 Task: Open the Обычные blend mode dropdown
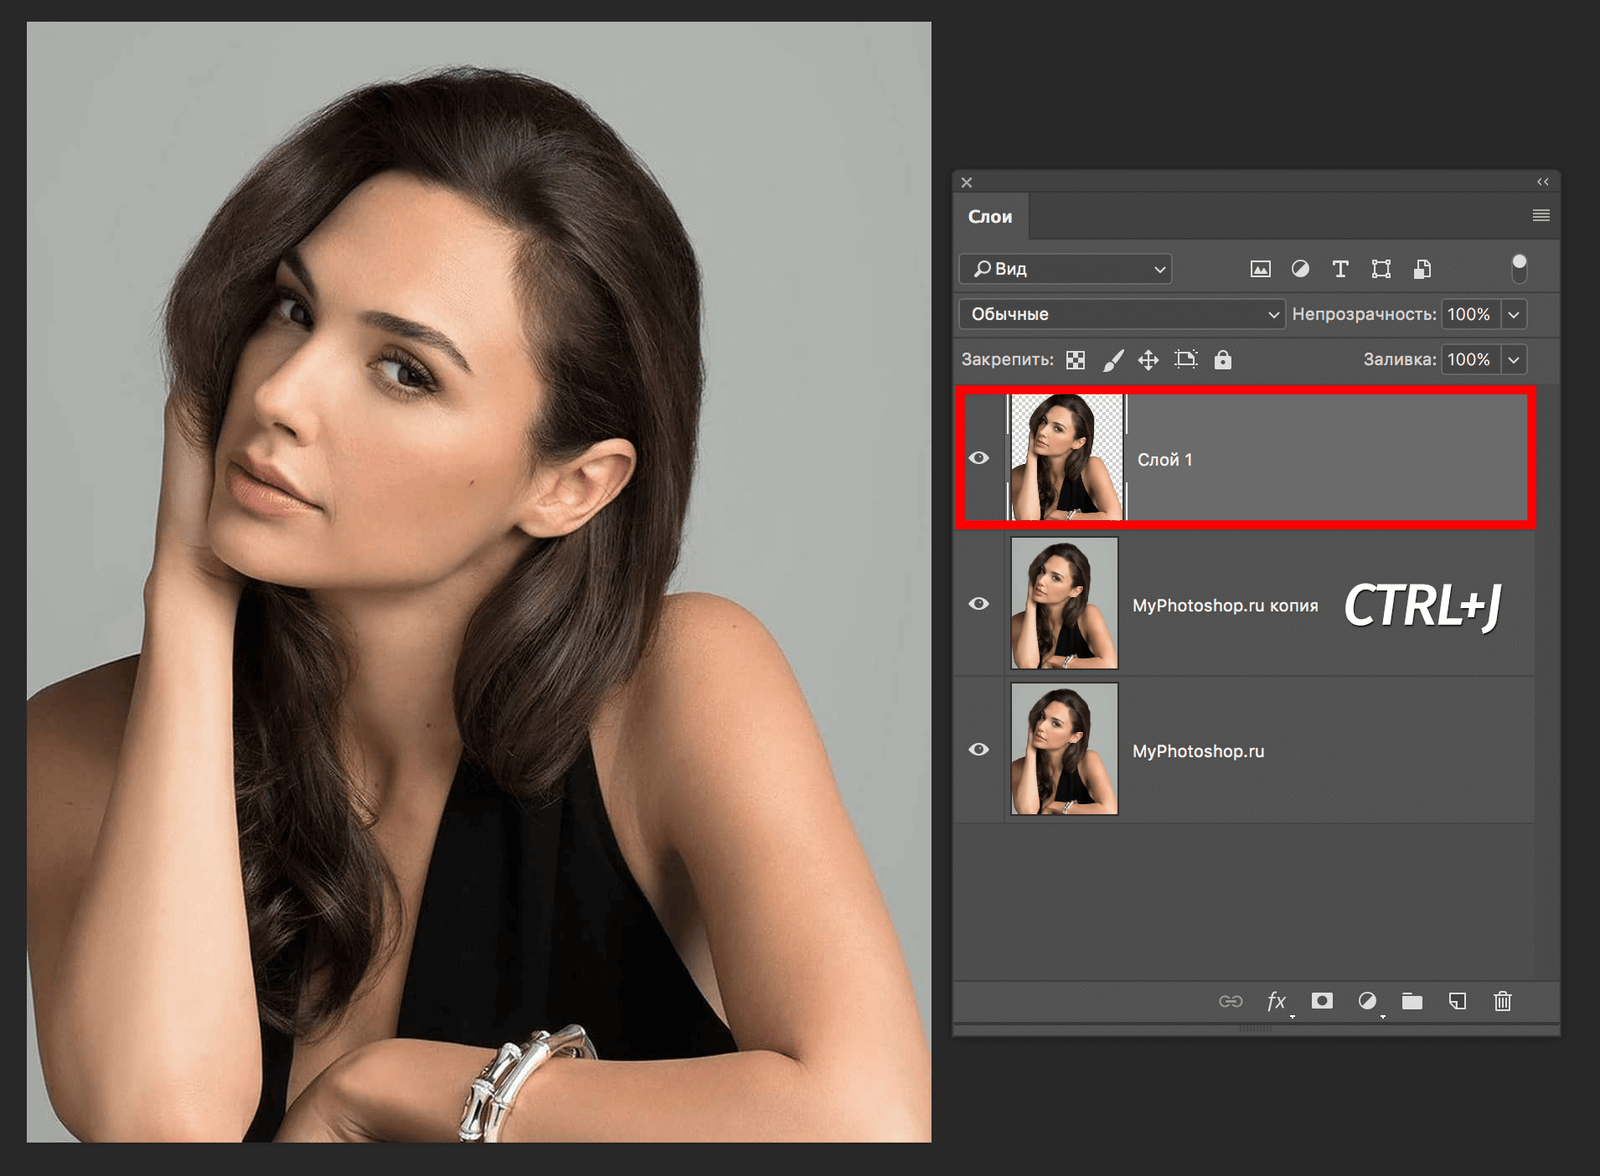pos(1121,314)
